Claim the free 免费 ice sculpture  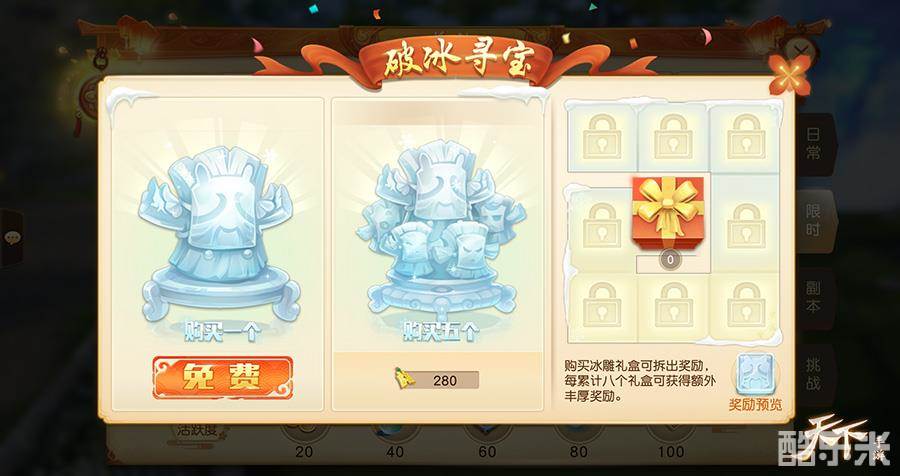click(223, 377)
